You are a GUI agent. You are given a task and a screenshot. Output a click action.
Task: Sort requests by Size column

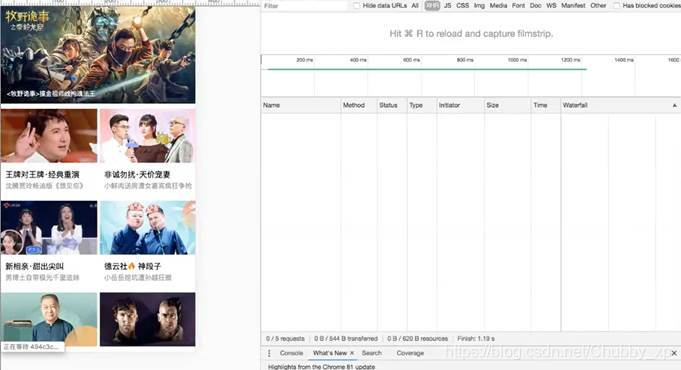tap(508, 105)
